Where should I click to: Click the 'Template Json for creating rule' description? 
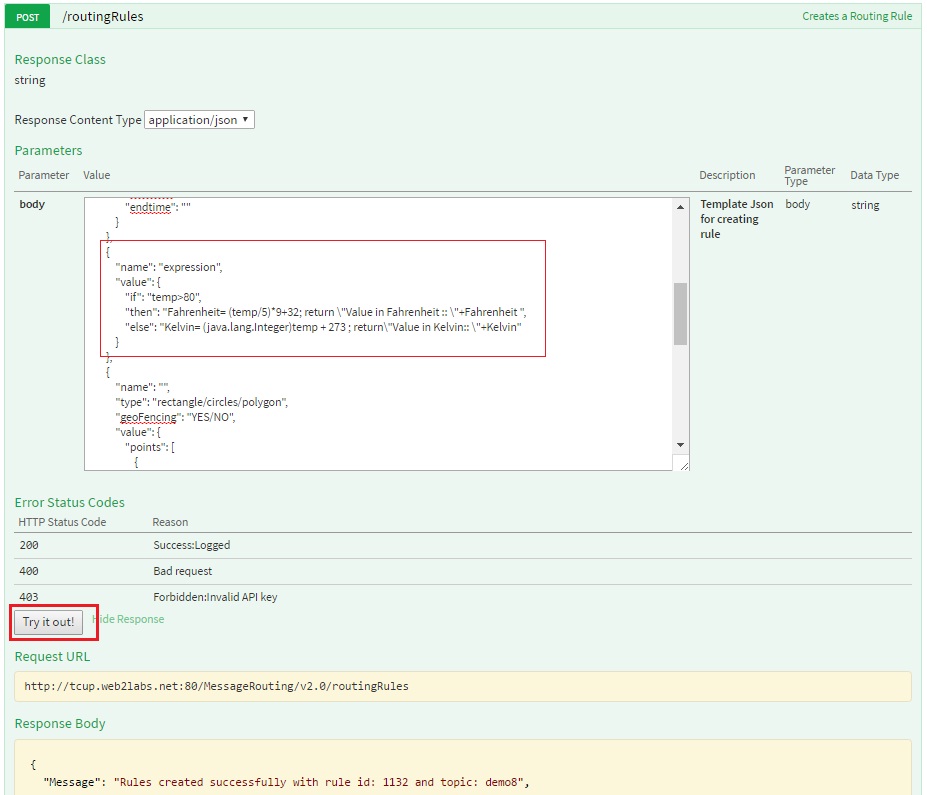tap(737, 219)
